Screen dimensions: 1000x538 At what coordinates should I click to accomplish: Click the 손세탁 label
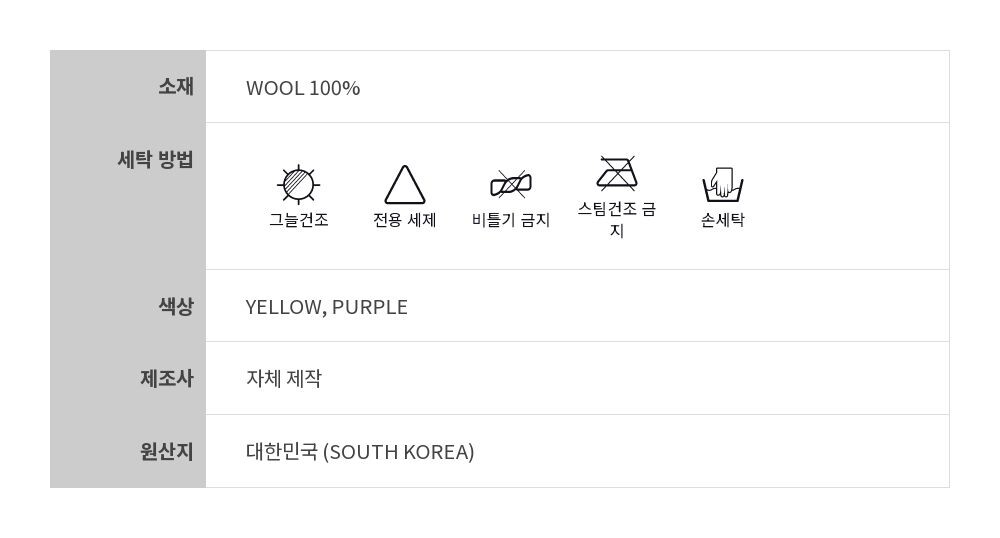722,220
